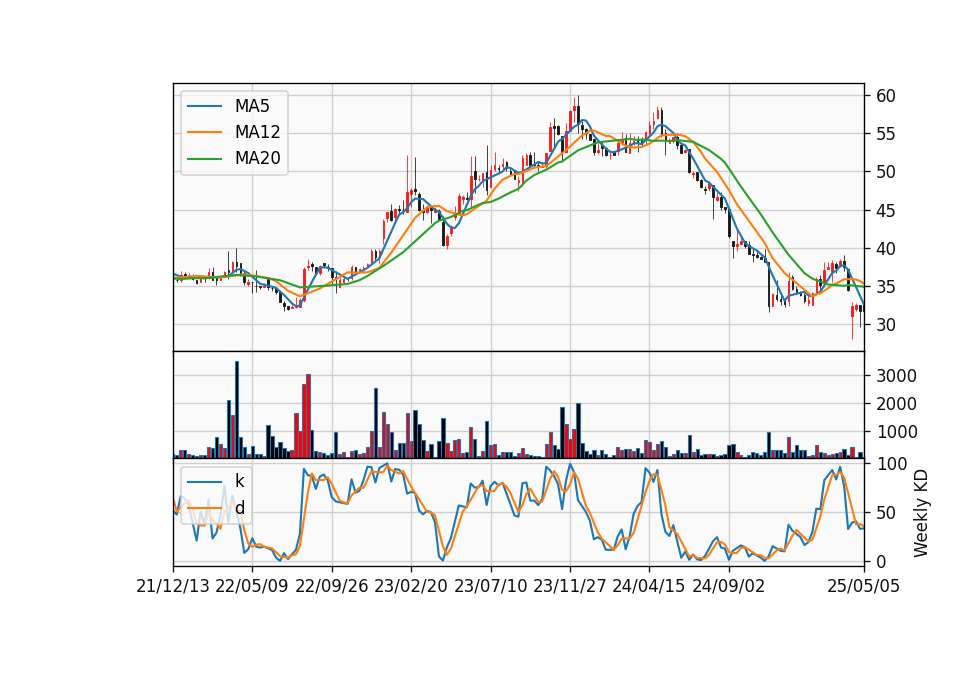Click the 23/02/20 date tick label

(x=411, y=586)
